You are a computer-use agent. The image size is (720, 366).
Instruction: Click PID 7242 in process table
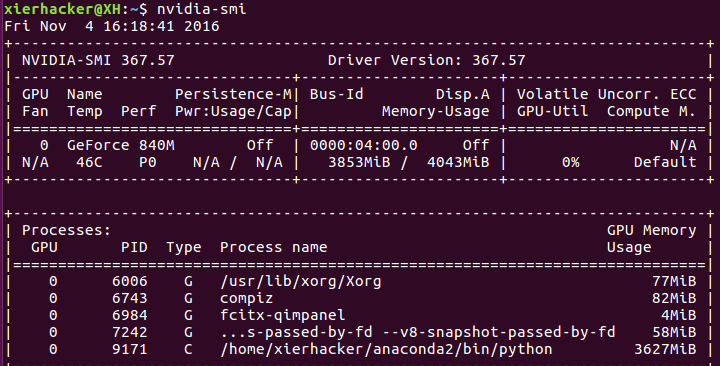click(130, 332)
